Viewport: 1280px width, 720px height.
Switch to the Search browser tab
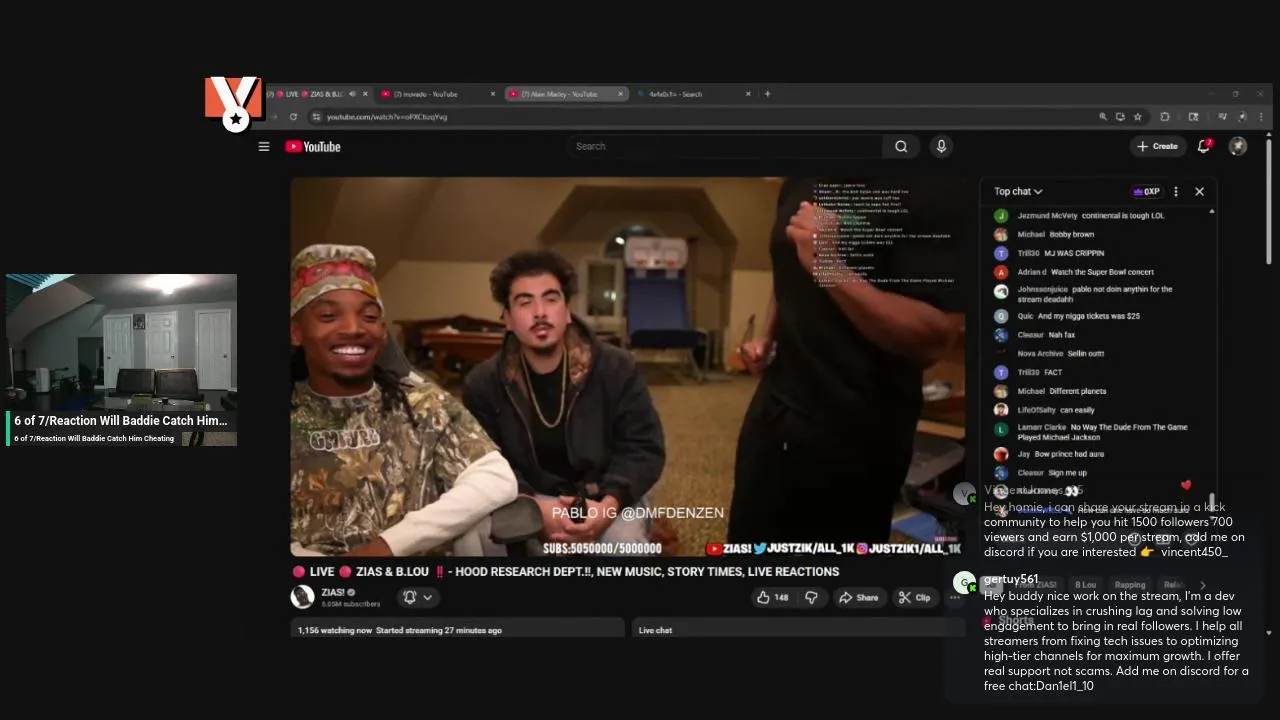tap(694, 94)
